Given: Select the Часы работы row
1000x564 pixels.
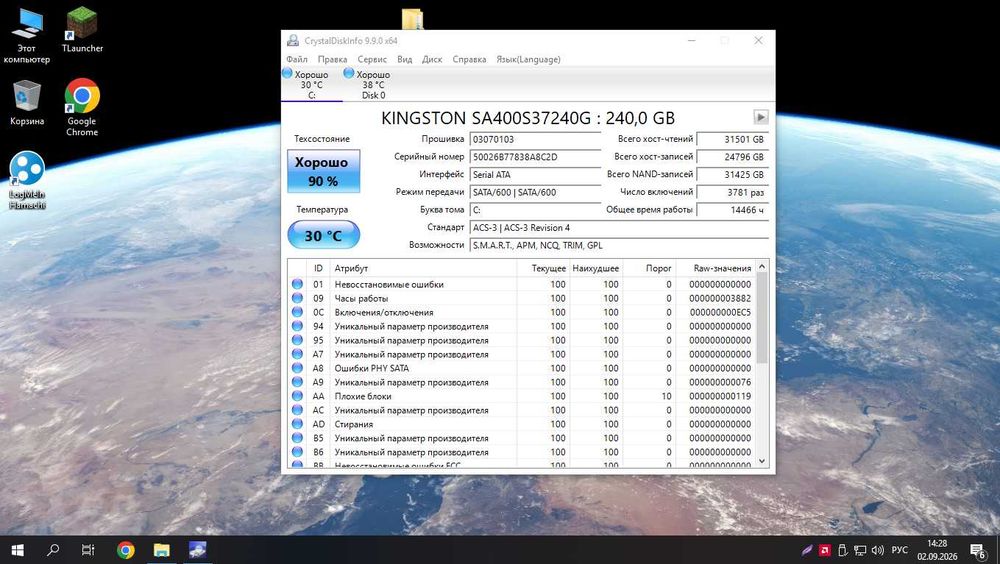Looking at the screenshot, I should (522, 299).
